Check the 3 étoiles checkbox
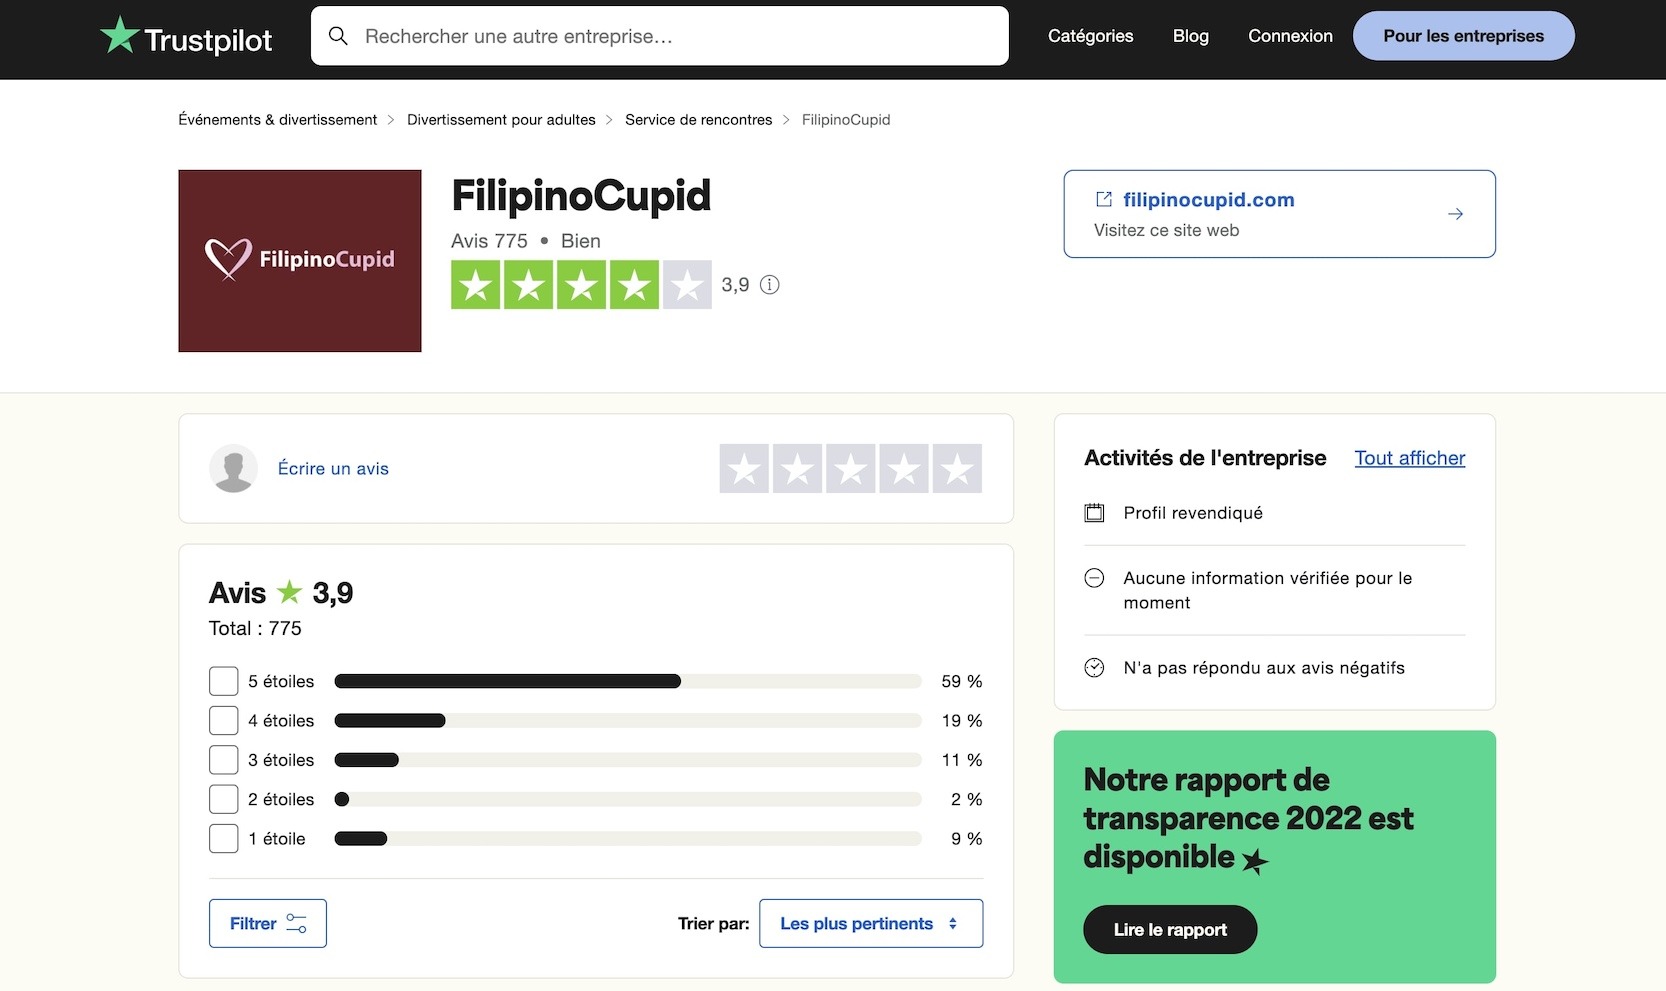This screenshot has height=991, width=1666. tap(223, 760)
